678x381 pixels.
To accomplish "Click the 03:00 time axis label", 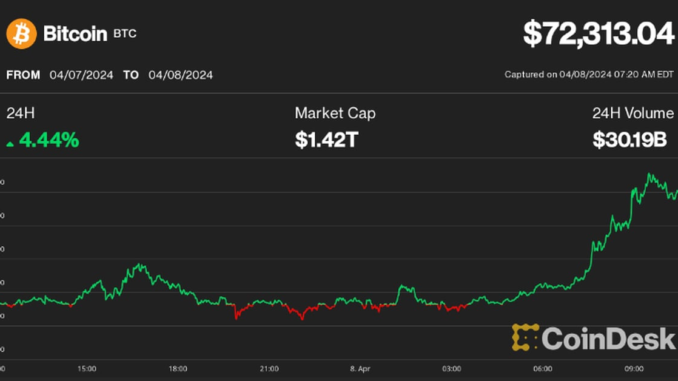I will pos(451,369).
